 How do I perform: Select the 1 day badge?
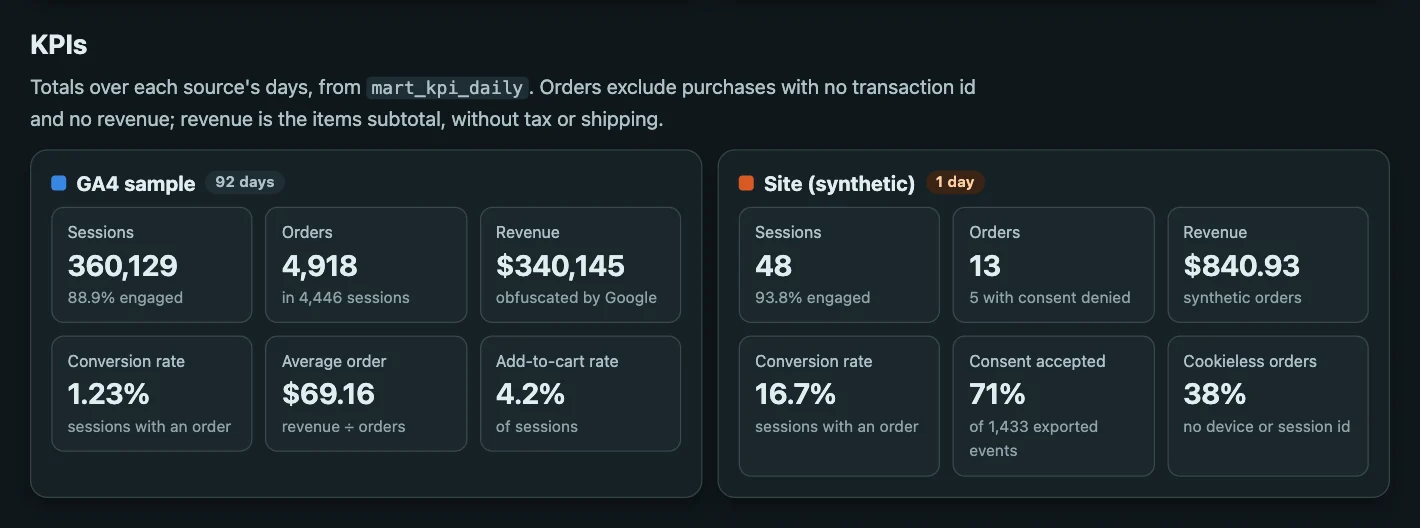pyautogui.click(x=955, y=182)
